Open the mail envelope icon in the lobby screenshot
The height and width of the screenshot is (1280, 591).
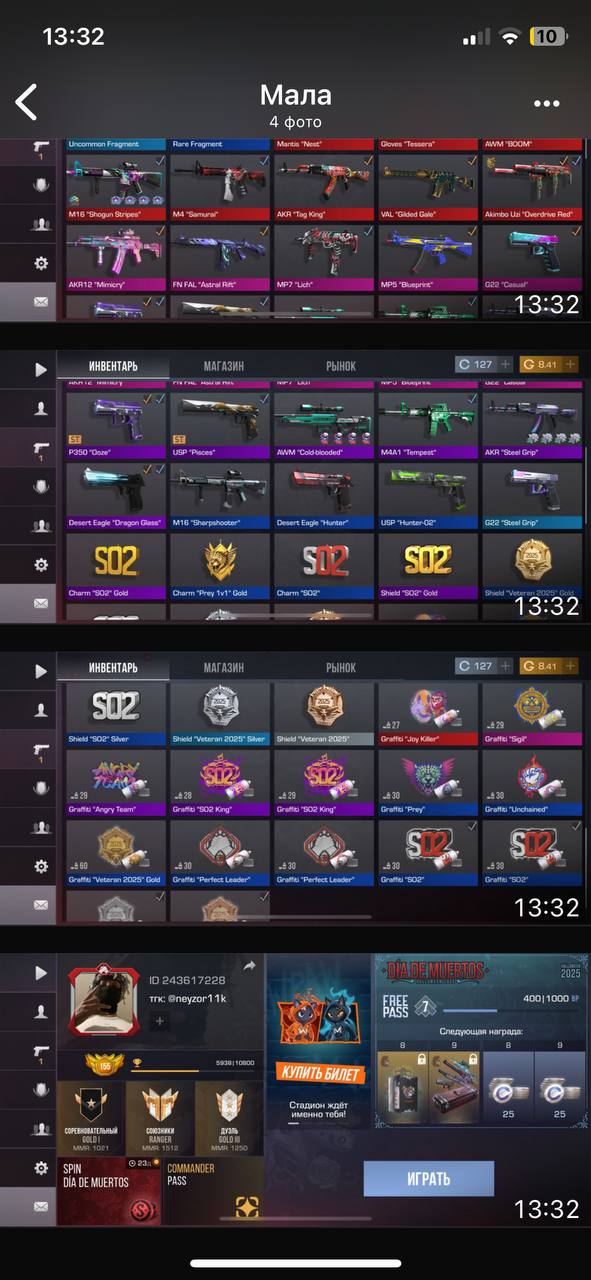pyautogui.click(x=41, y=1206)
